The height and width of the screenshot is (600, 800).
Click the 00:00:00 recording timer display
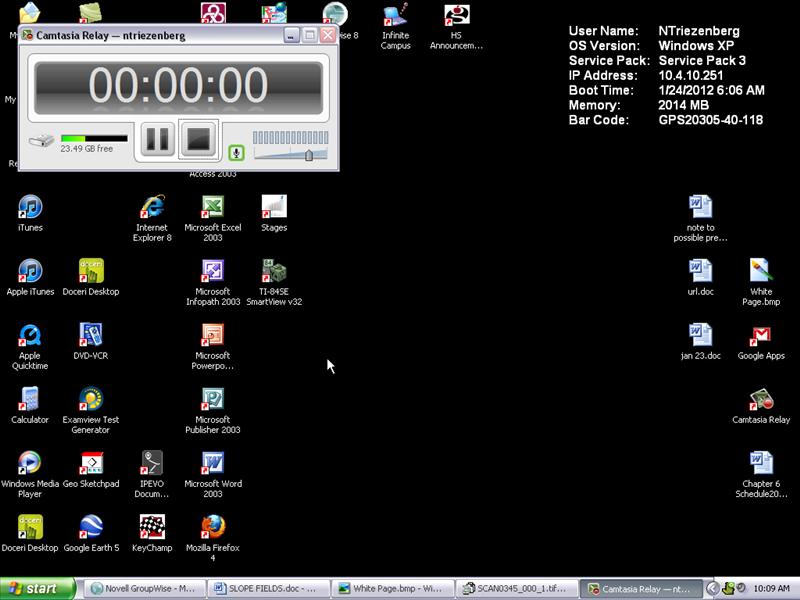coord(178,87)
